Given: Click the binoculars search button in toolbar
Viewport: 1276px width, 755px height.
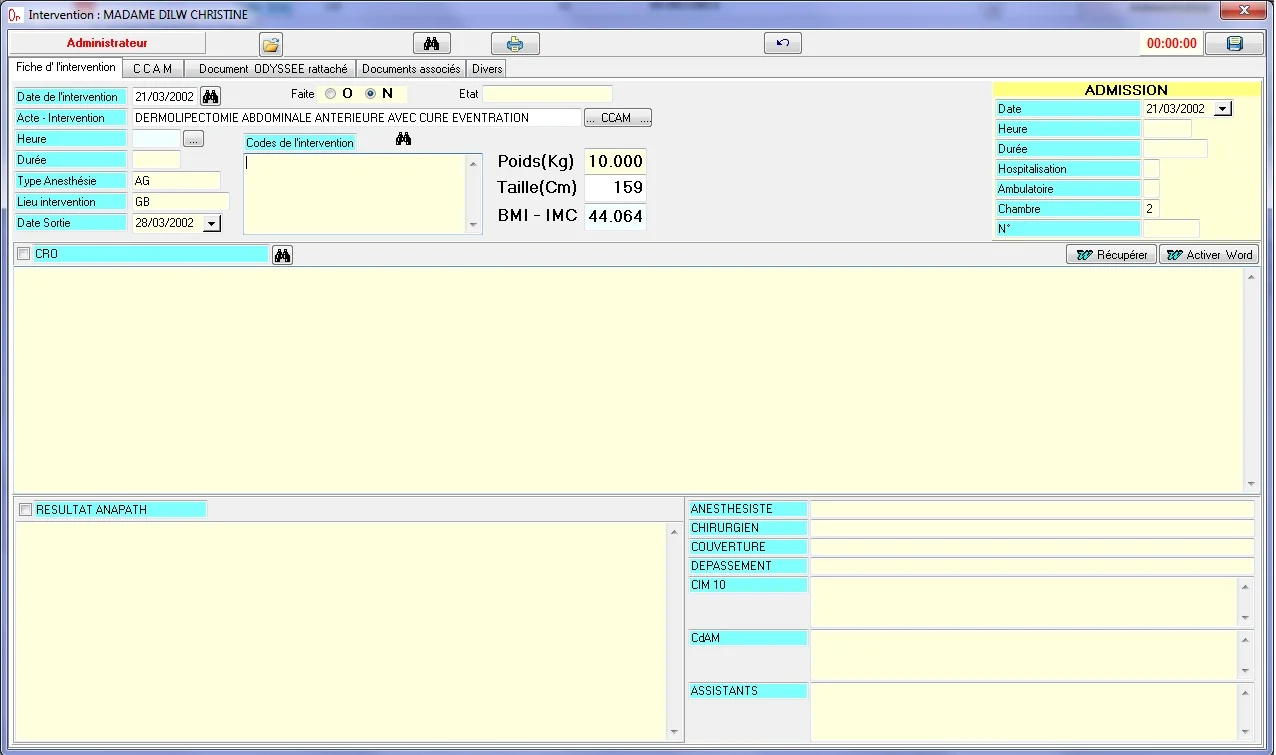Looking at the screenshot, I should click(x=432, y=44).
